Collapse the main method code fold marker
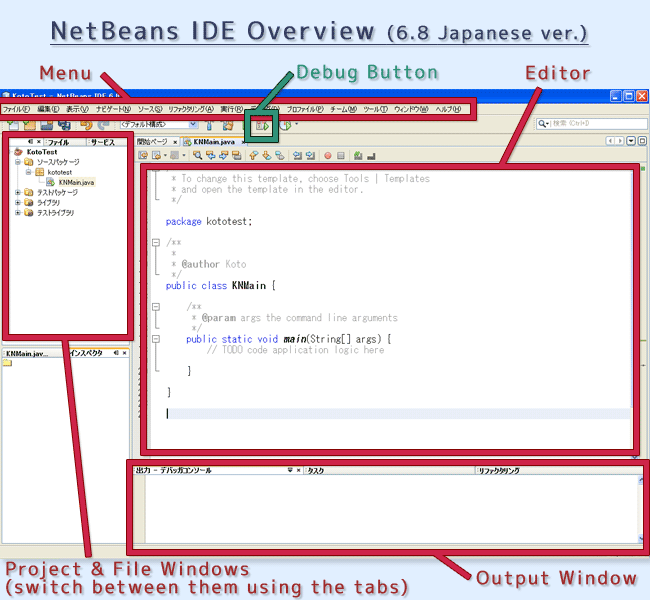The height and width of the screenshot is (600, 650). coord(156,339)
